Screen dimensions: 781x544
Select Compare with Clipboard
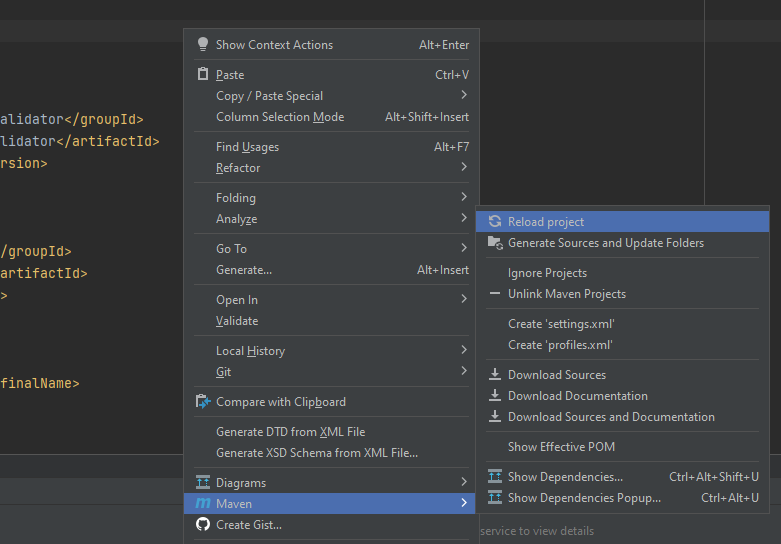[331, 402]
